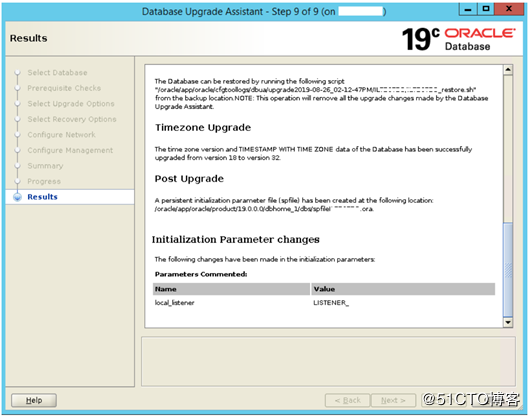Click the Progress step bullet icon
The width and height of the screenshot is (530, 416).
18,181
